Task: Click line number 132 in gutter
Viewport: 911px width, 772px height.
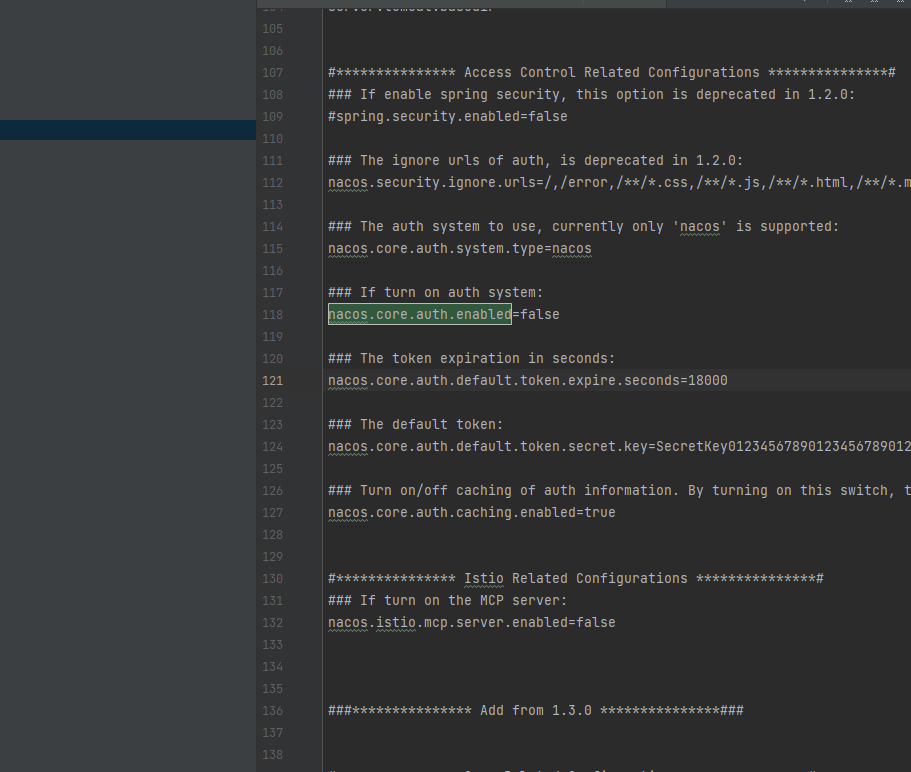Action: (272, 623)
